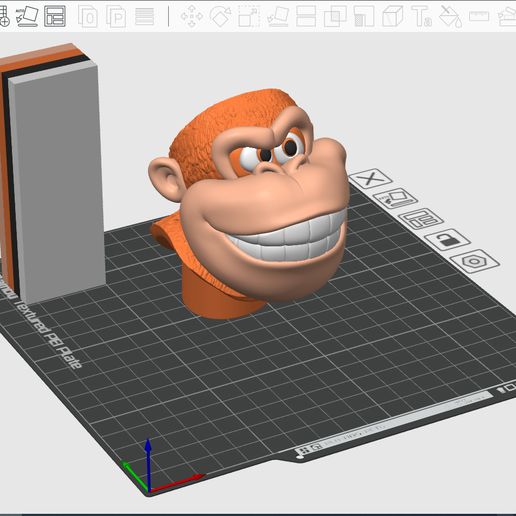Screen dimensions: 516x516
Task: Toggle the plate lock icon
Action: click(447, 239)
